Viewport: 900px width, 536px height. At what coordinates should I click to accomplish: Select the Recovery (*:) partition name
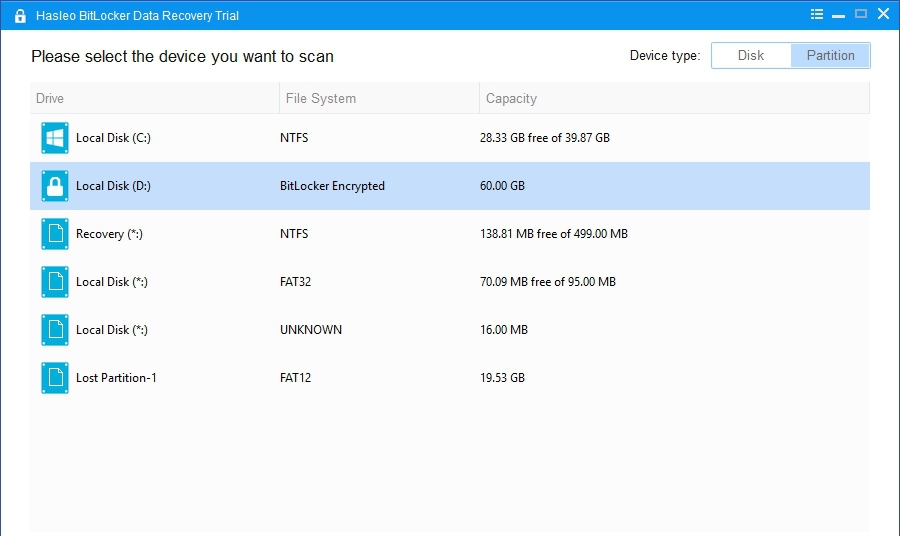(x=110, y=234)
